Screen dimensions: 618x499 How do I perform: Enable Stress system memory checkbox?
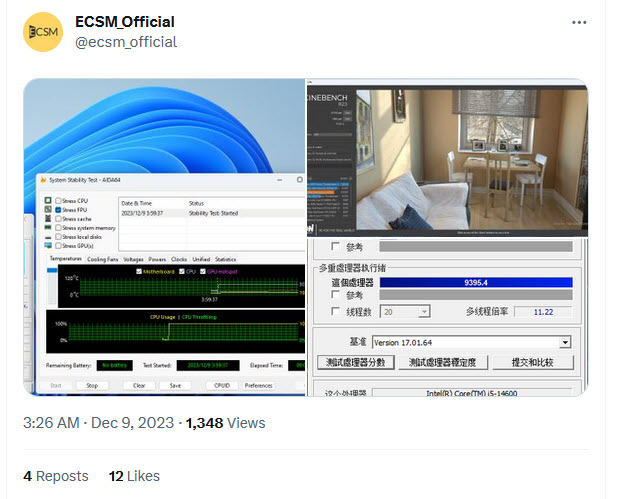58,228
